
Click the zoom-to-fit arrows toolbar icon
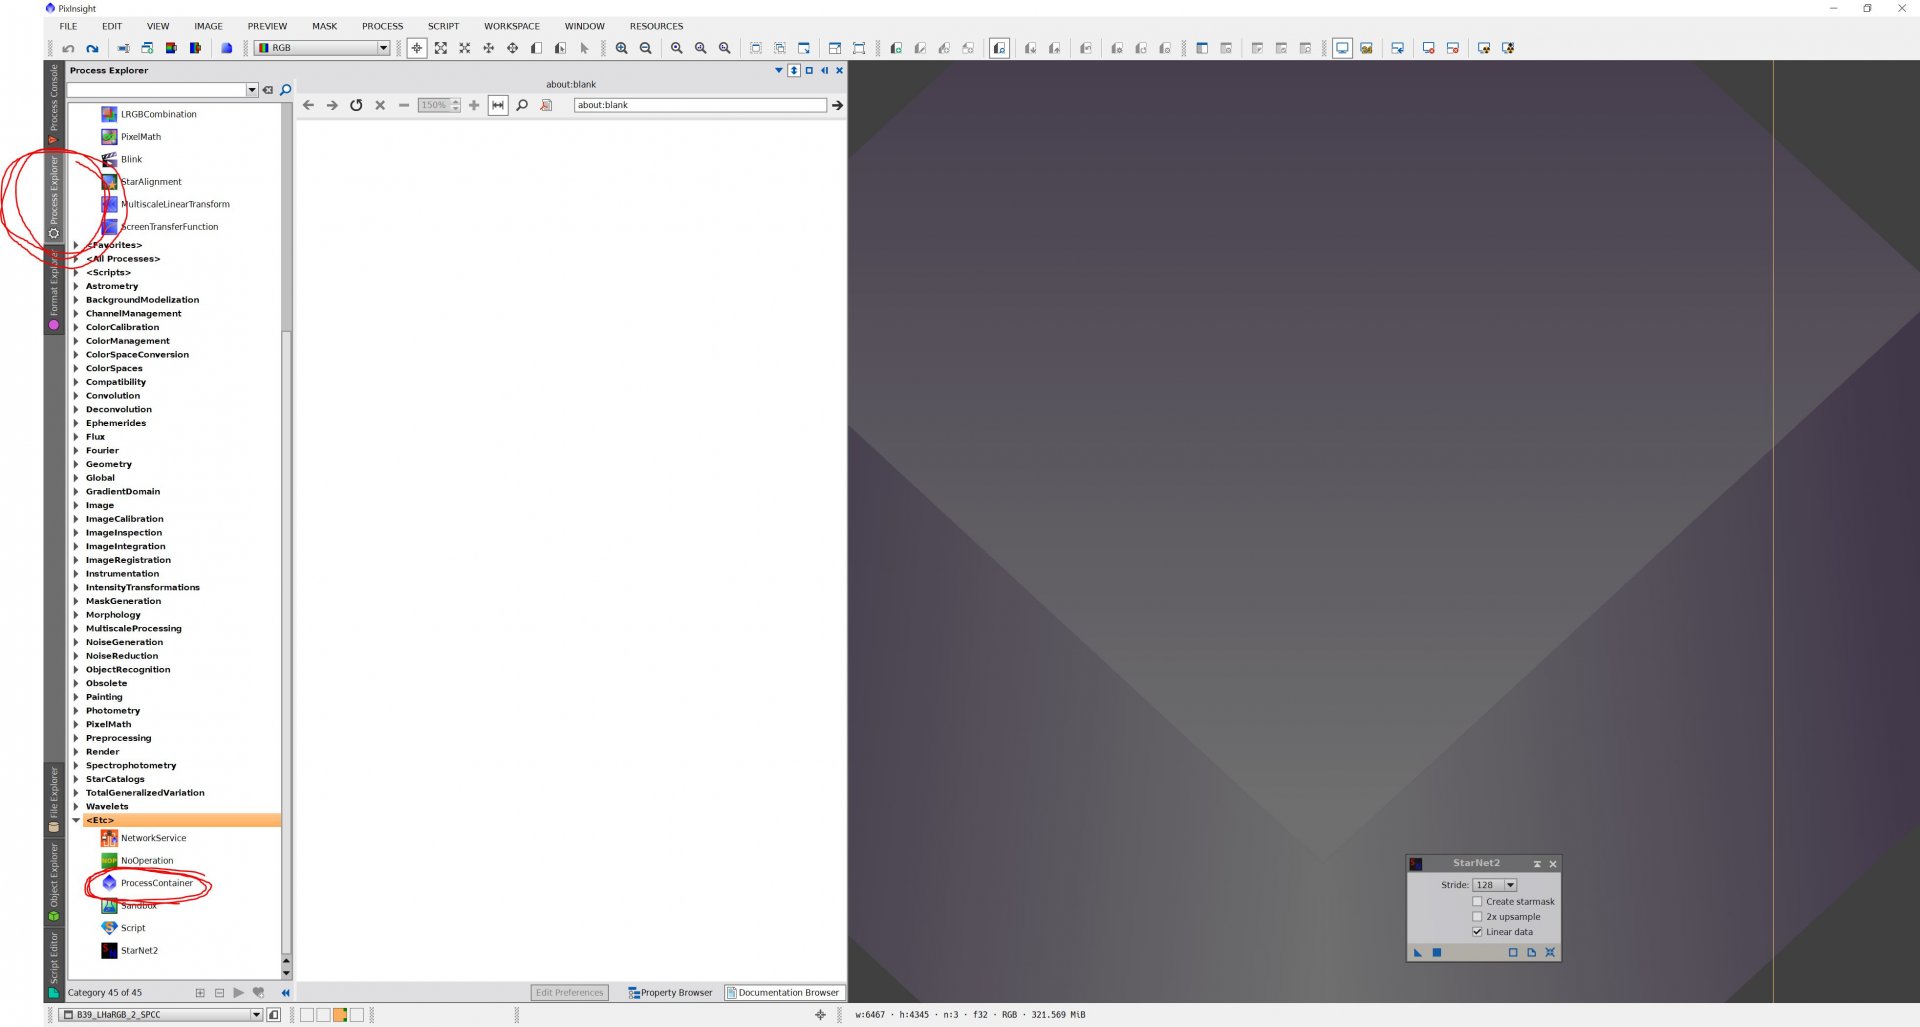[441, 48]
